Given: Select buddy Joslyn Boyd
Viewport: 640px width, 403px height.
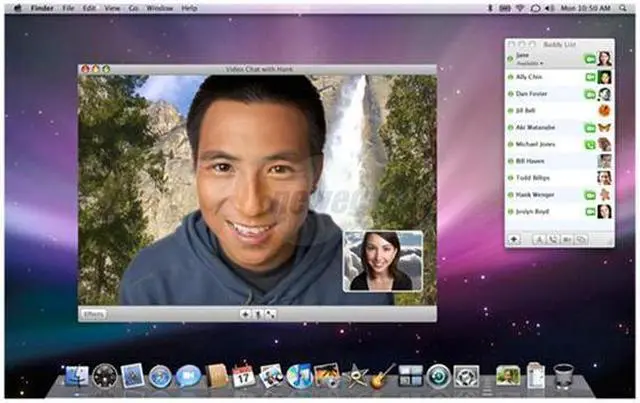Looking at the screenshot, I should (x=559, y=212).
